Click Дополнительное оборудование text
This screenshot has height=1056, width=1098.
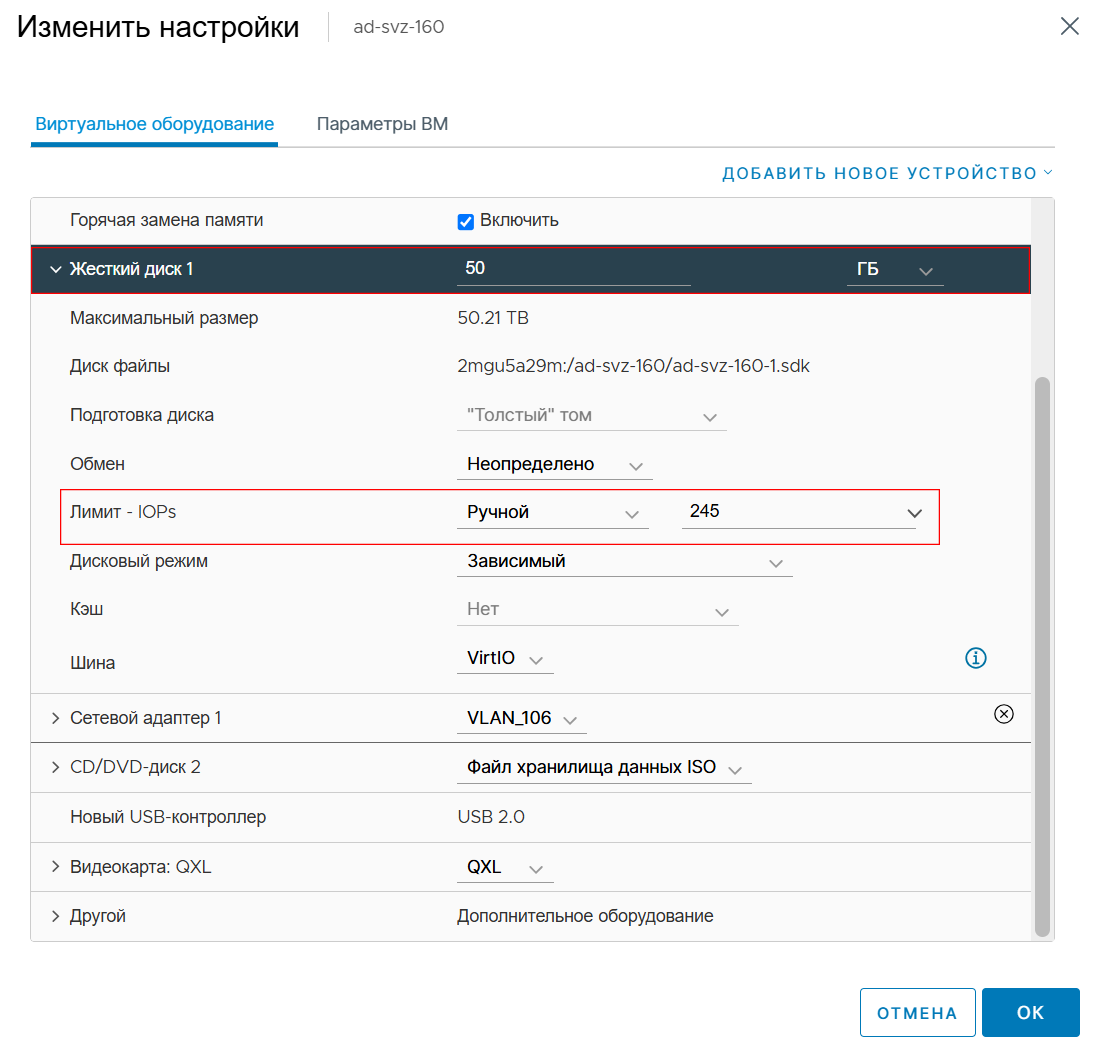[x=585, y=916]
